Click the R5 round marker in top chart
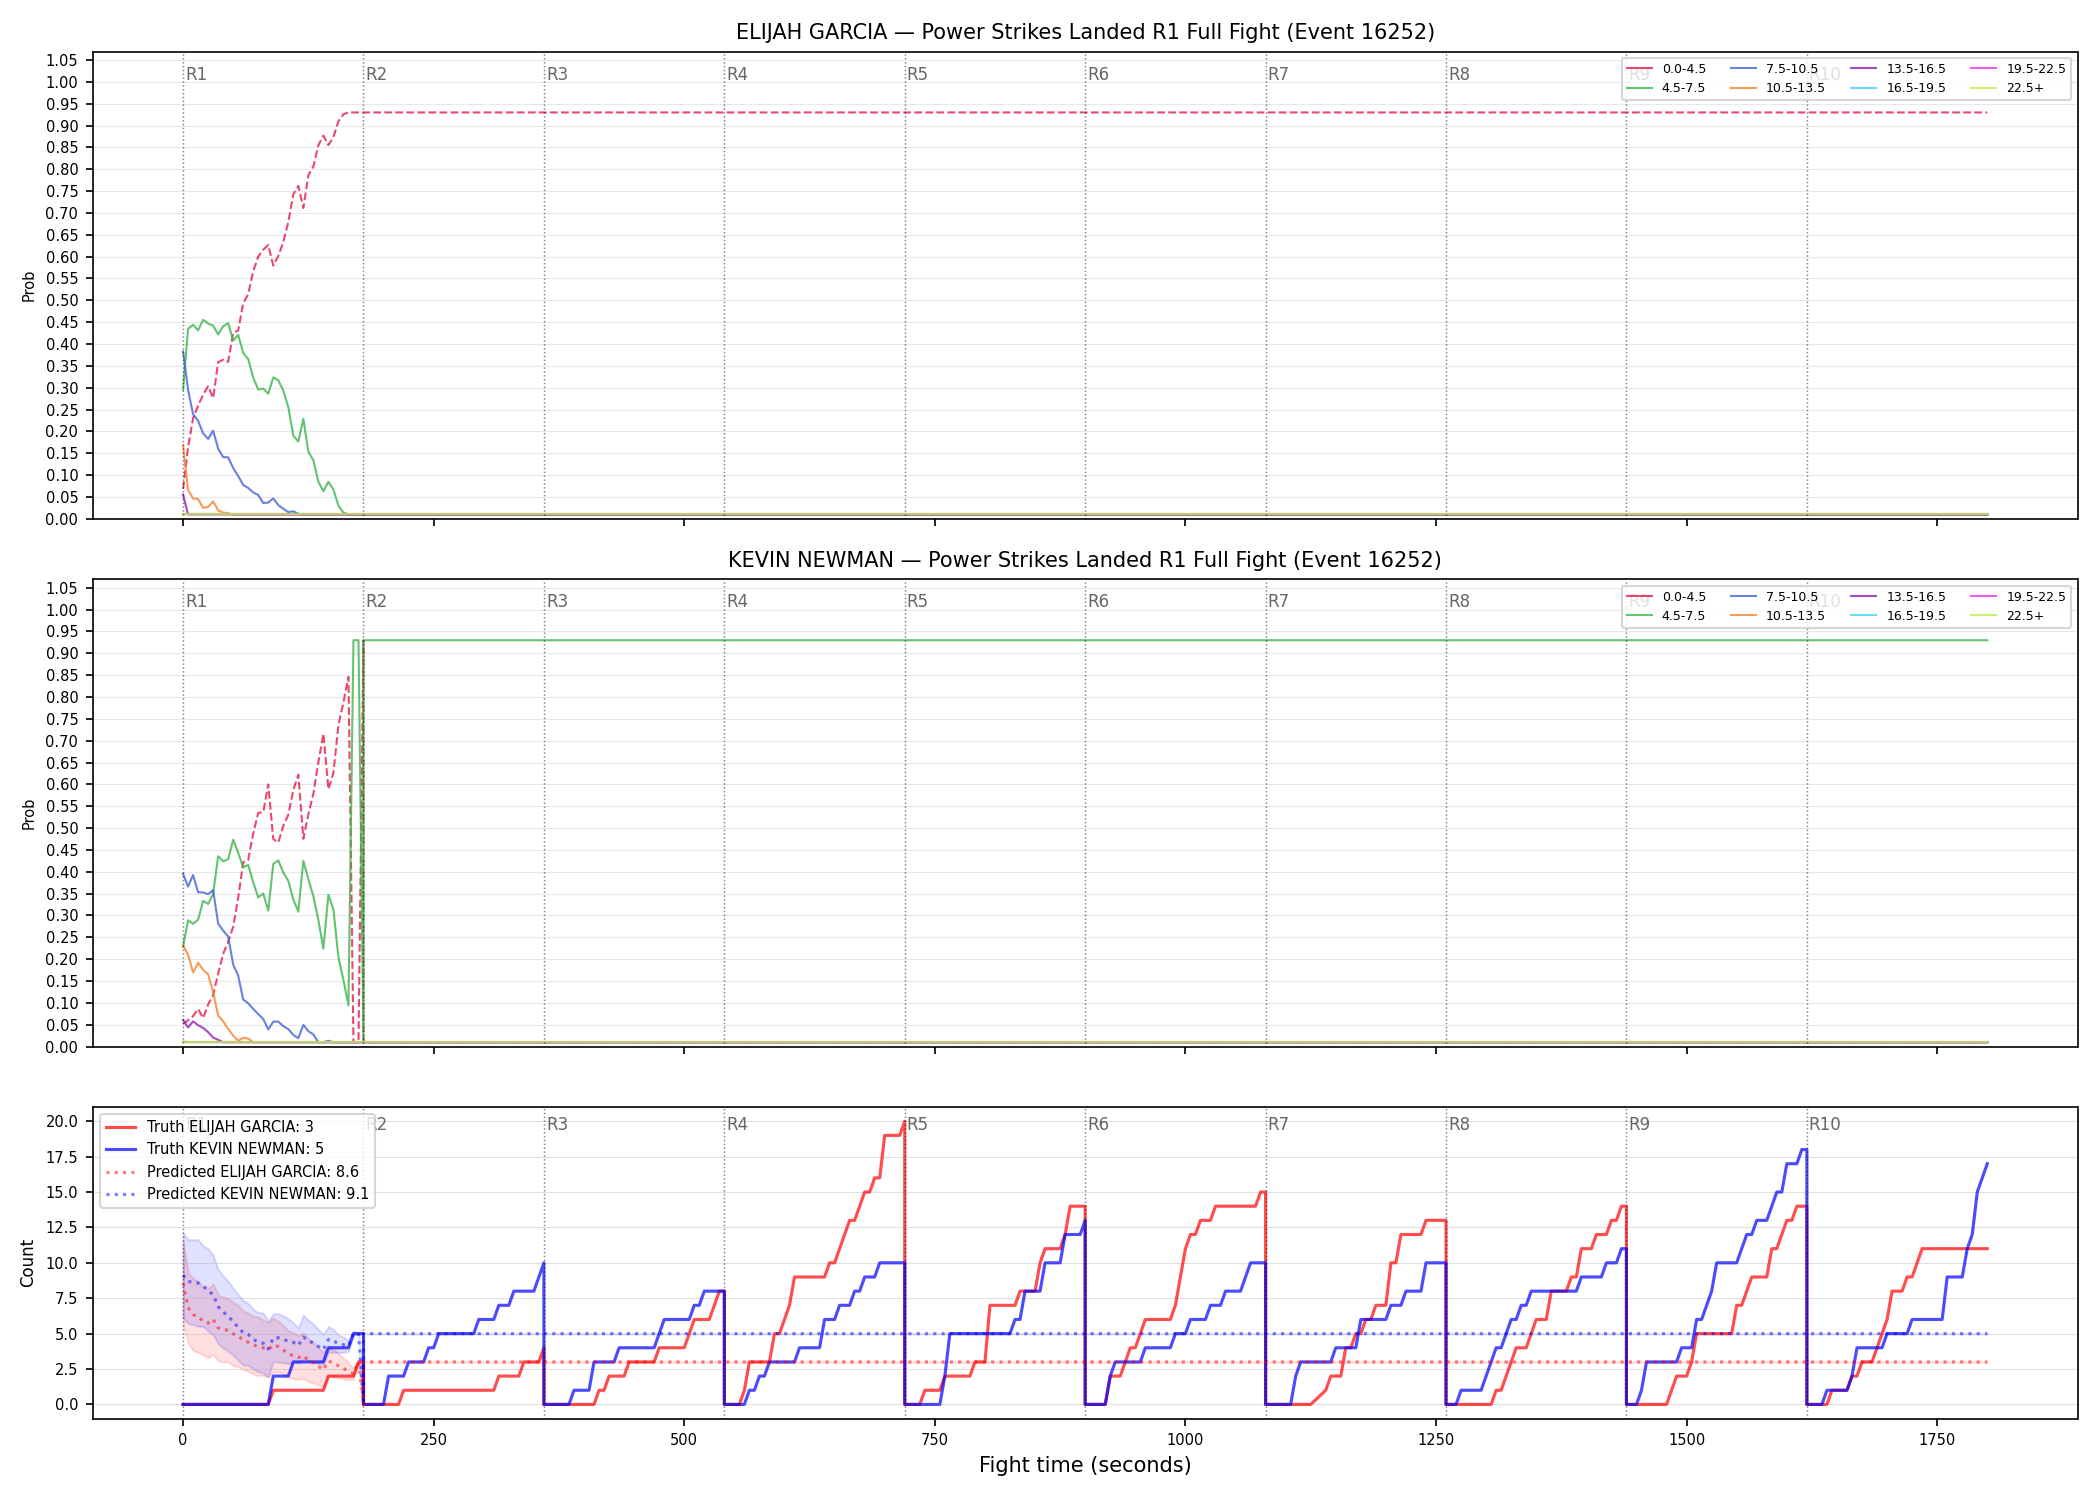The image size is (2100, 1500). pyautogui.click(x=917, y=74)
